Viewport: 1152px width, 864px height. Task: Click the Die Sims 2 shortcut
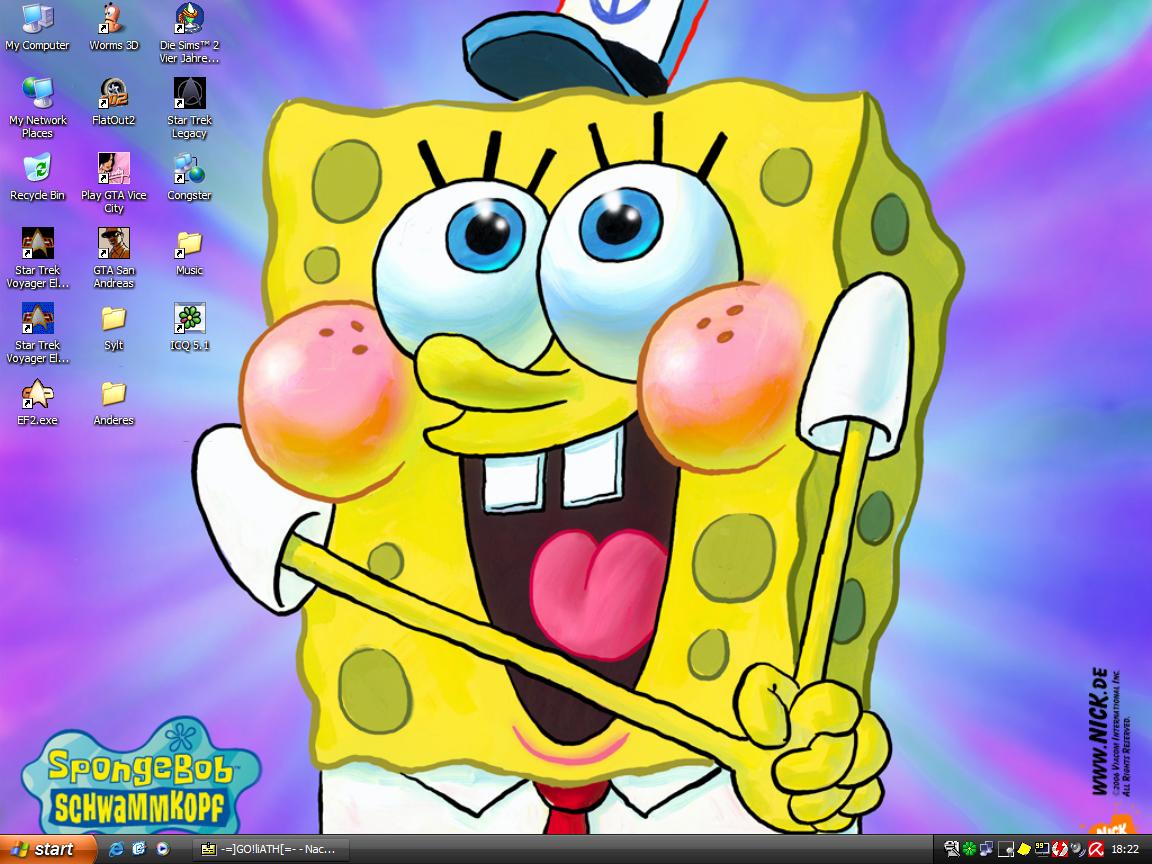(189, 18)
